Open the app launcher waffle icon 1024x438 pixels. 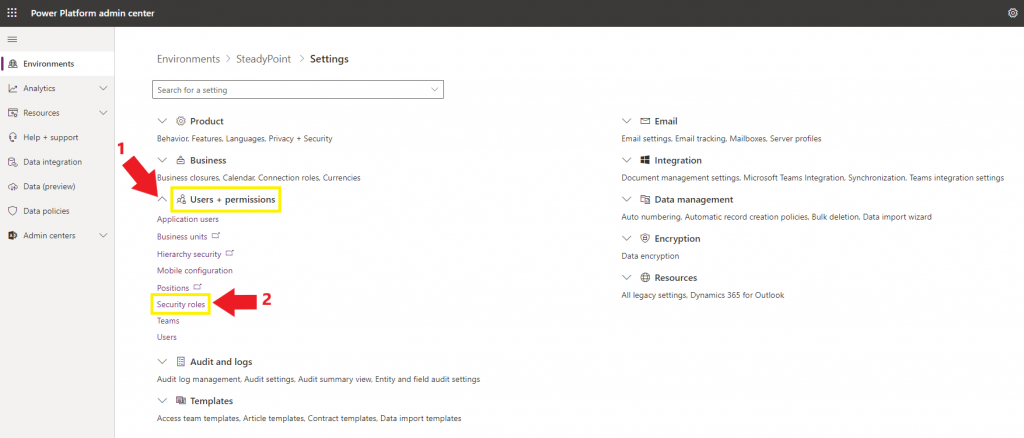click(12, 13)
